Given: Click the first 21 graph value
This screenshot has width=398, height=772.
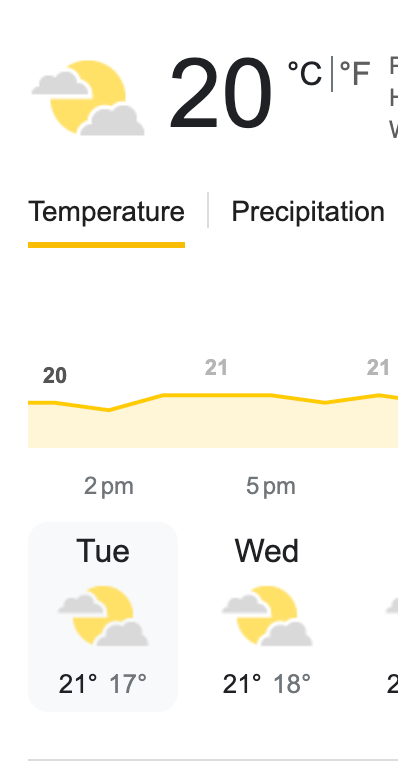Looking at the screenshot, I should click(216, 368).
